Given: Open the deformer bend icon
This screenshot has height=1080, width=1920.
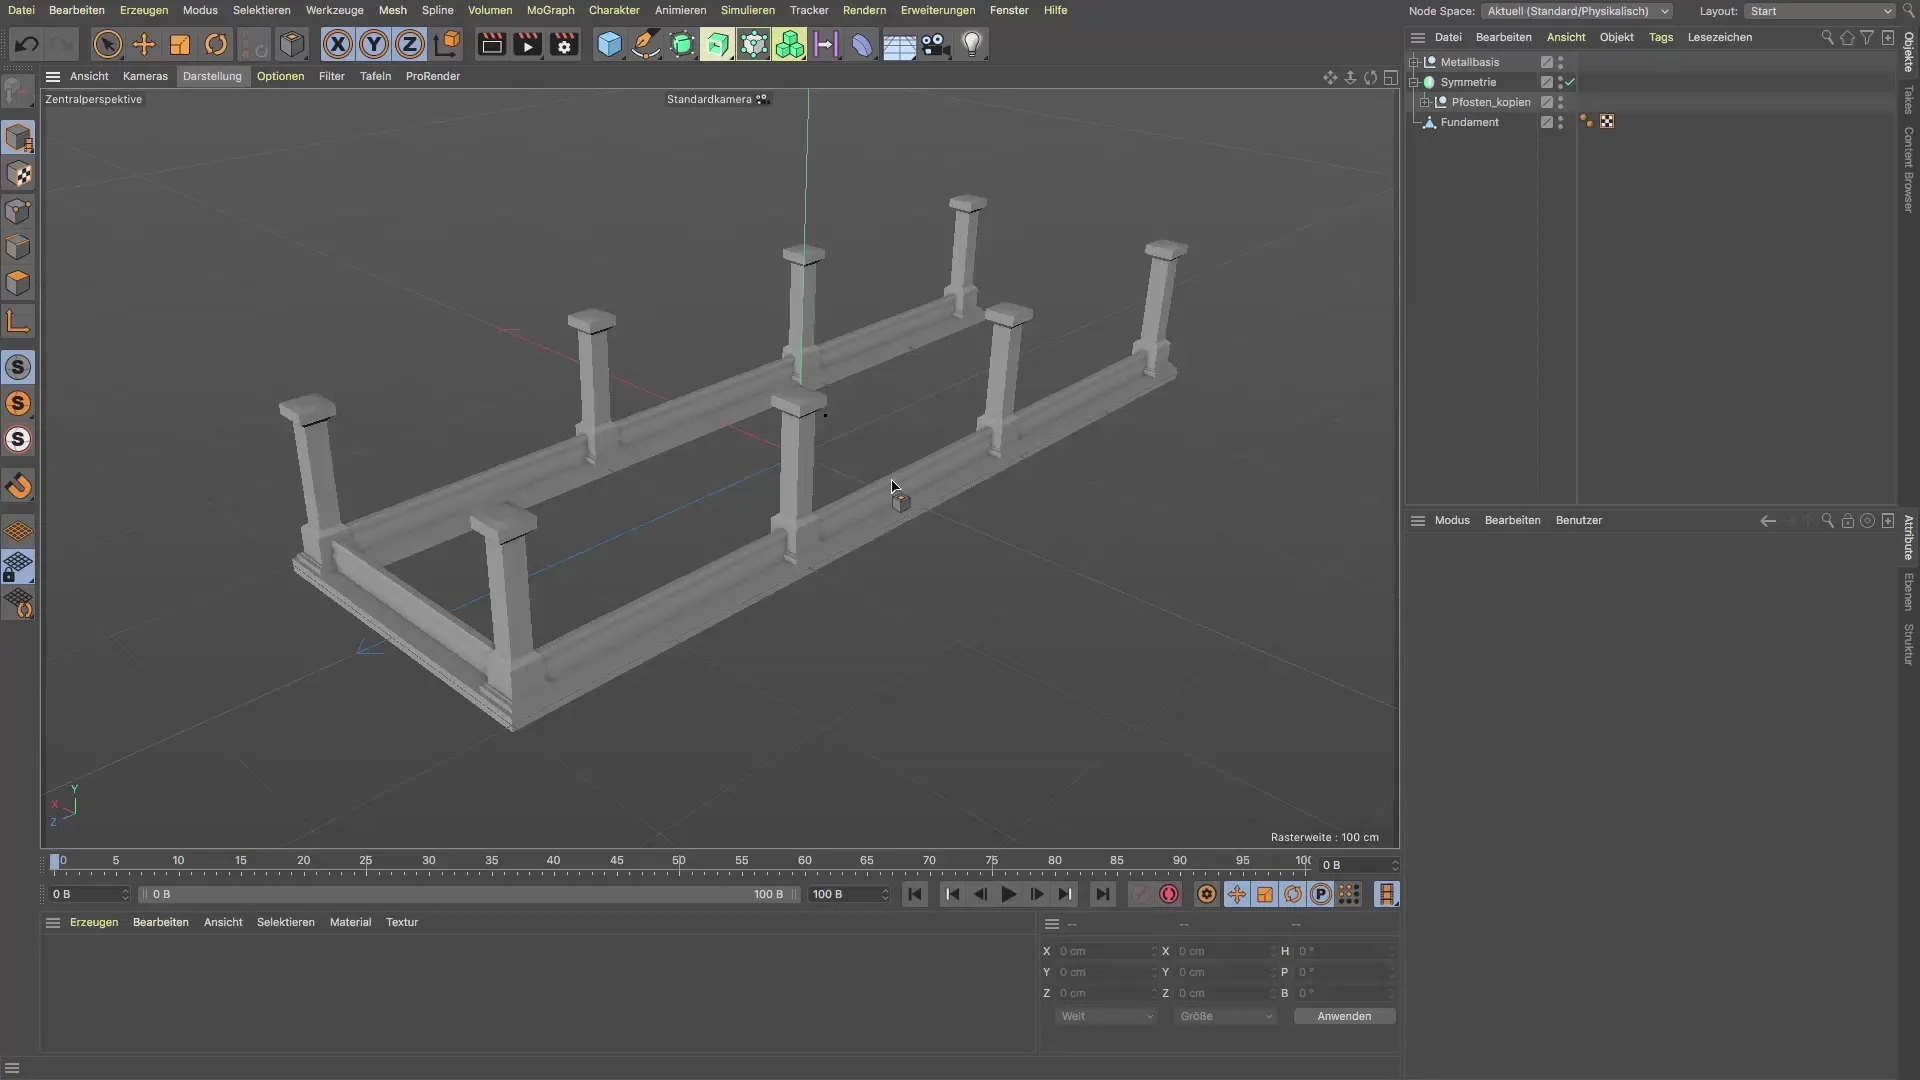Looking at the screenshot, I should (862, 44).
